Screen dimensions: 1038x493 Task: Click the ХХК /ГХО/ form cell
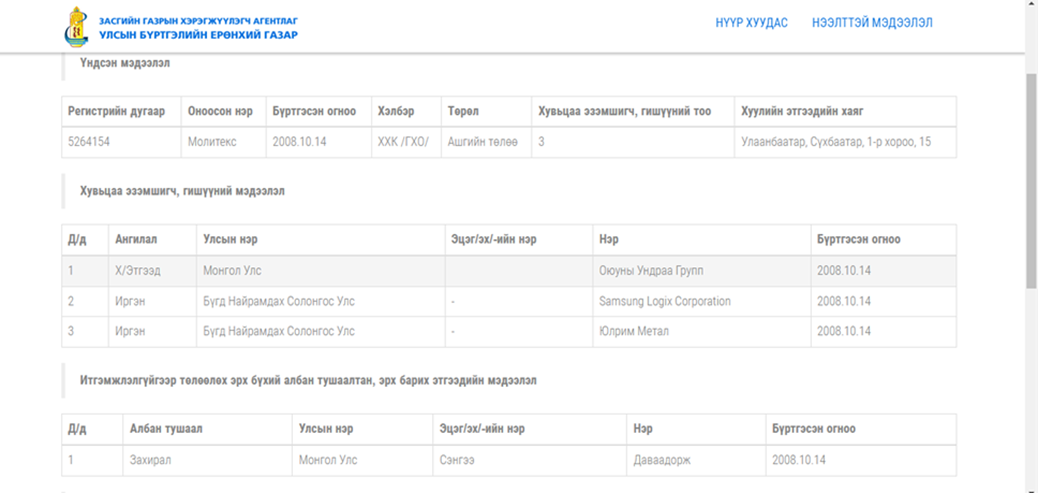[x=406, y=142]
